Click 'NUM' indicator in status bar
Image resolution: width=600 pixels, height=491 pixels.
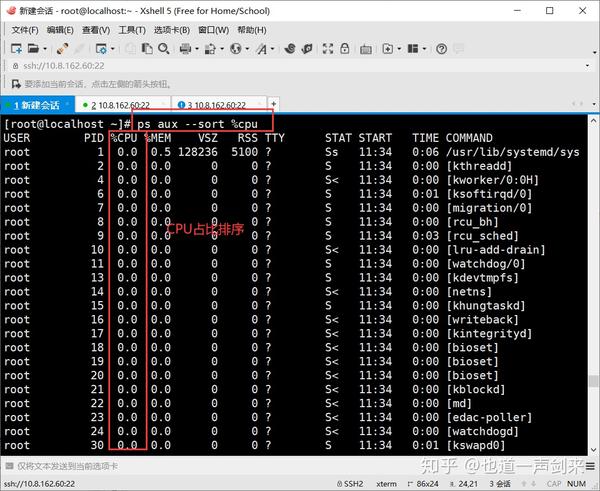(x=576, y=484)
